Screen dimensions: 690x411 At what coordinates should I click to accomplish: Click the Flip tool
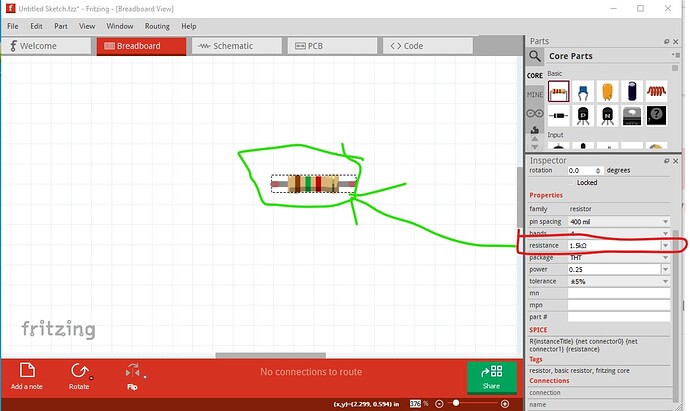133,376
